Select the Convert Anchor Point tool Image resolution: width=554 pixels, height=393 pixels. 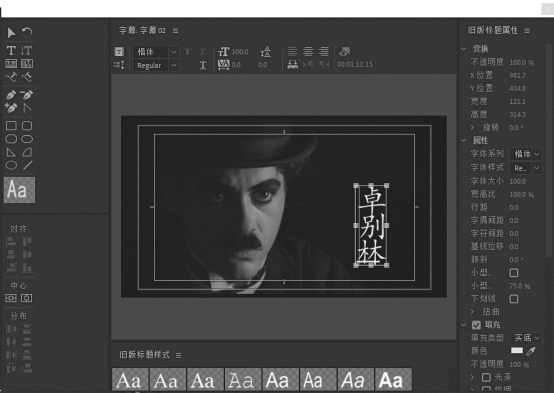[27, 108]
